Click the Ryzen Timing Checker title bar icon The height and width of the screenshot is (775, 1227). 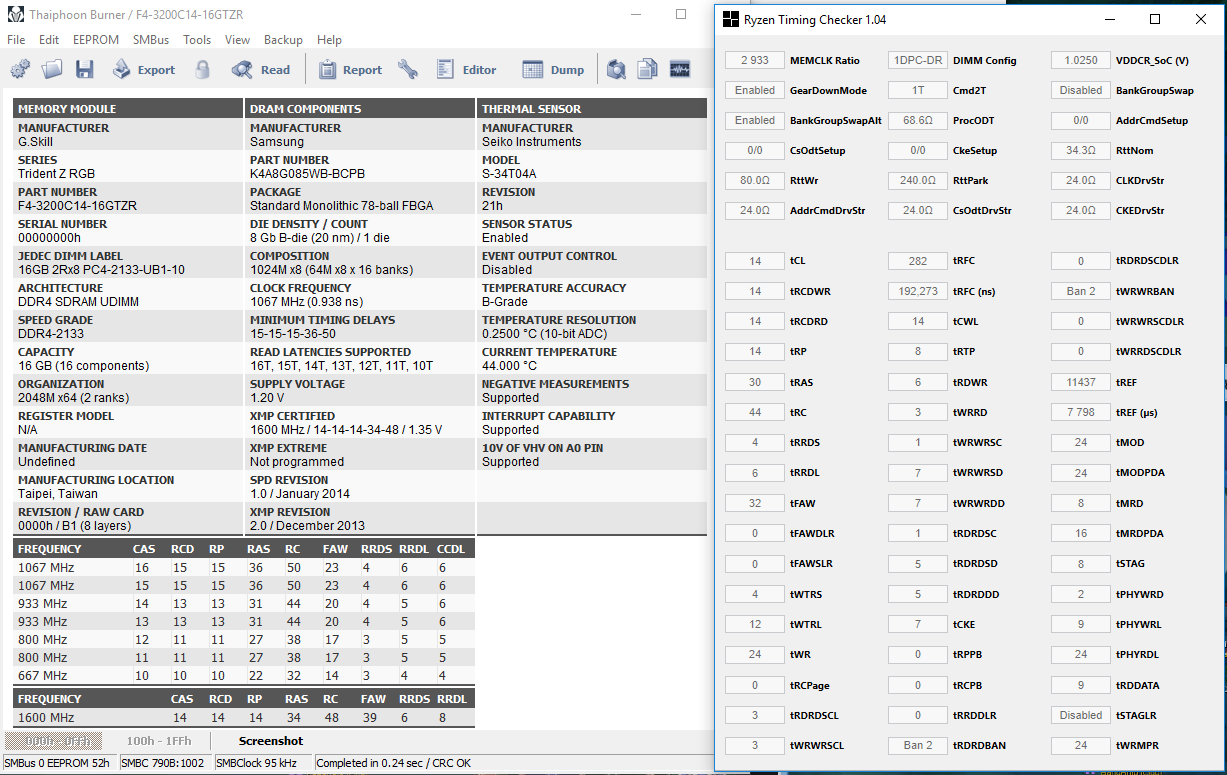pyautogui.click(x=731, y=19)
